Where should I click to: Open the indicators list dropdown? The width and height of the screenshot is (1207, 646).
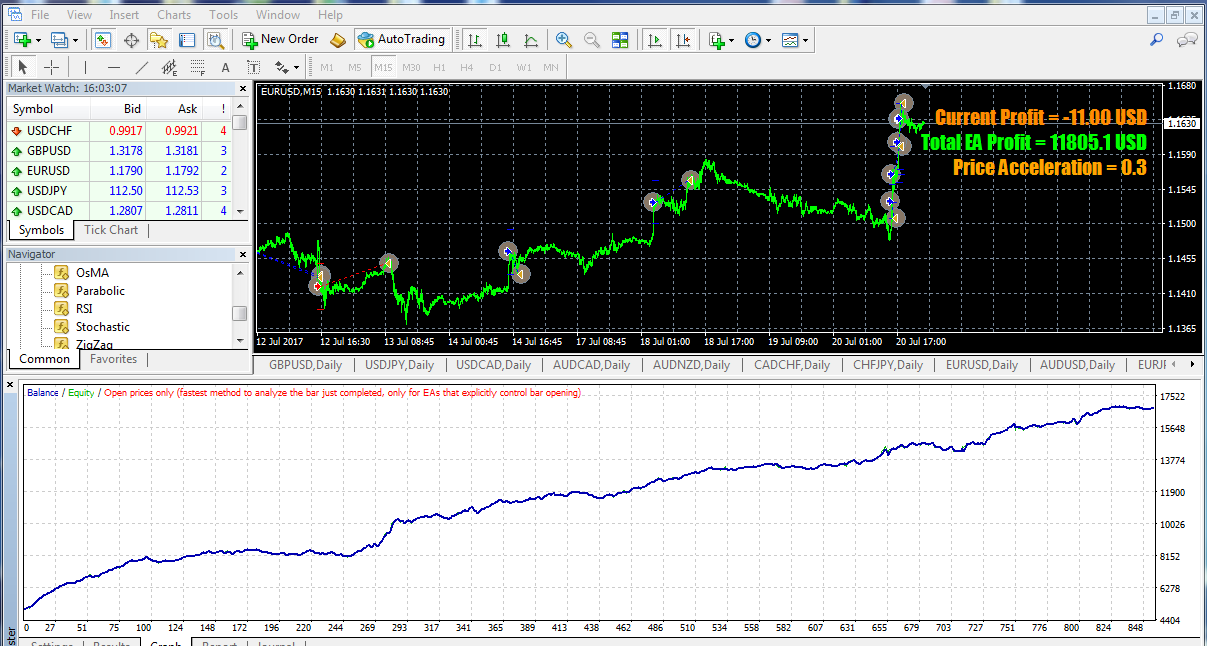(x=732, y=41)
